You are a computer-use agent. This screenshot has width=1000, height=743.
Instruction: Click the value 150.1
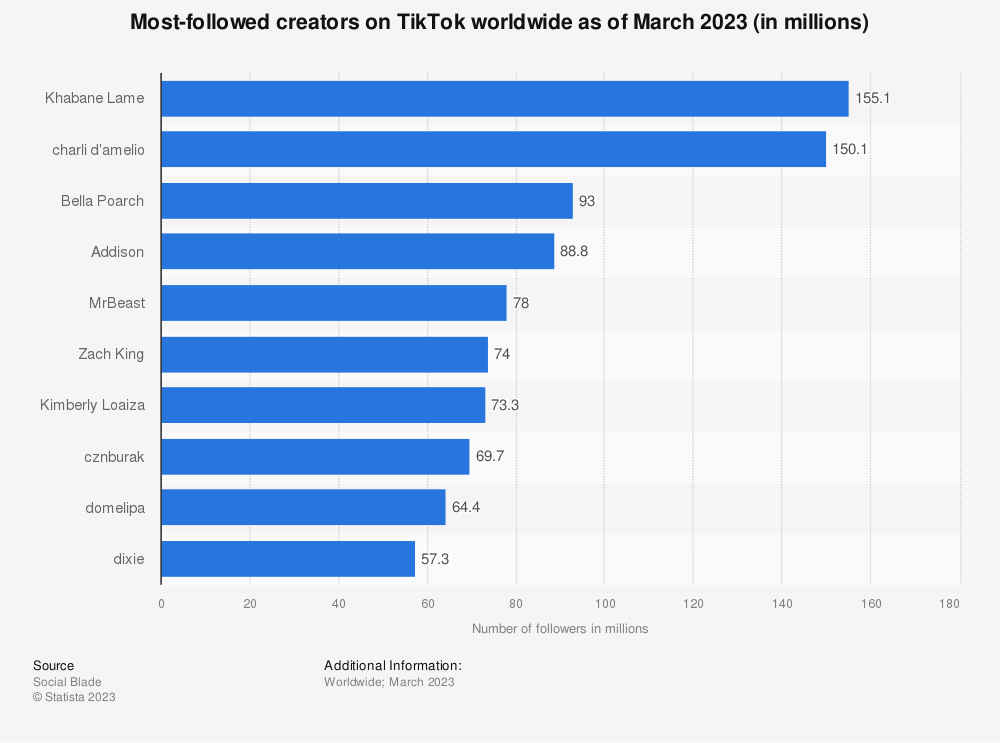pos(849,149)
